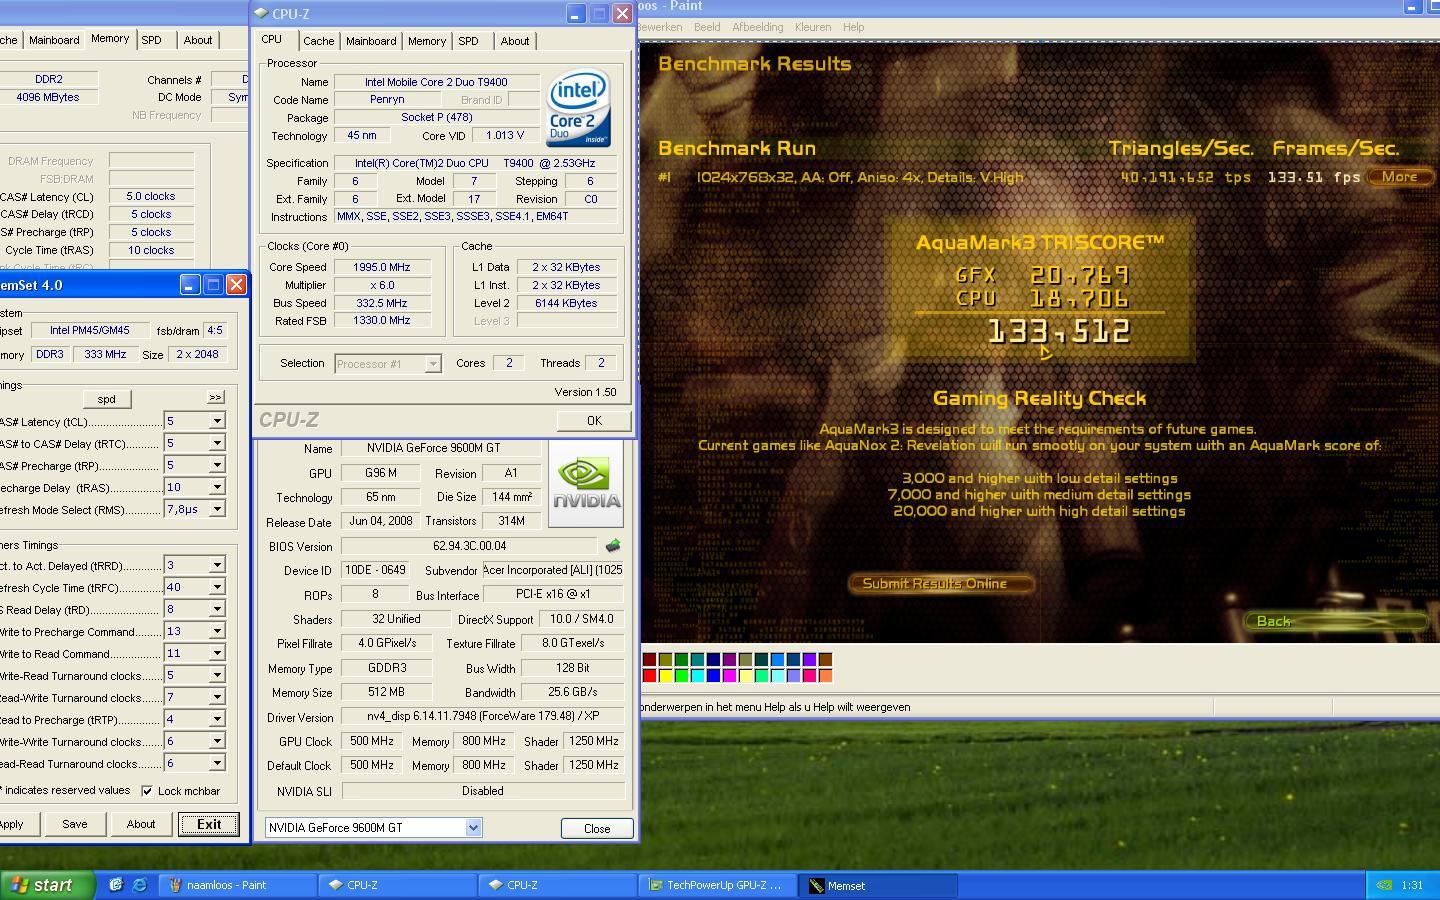Click the BIOS save chip icon in GPU-Z
This screenshot has width=1440, height=900.
tap(613, 546)
